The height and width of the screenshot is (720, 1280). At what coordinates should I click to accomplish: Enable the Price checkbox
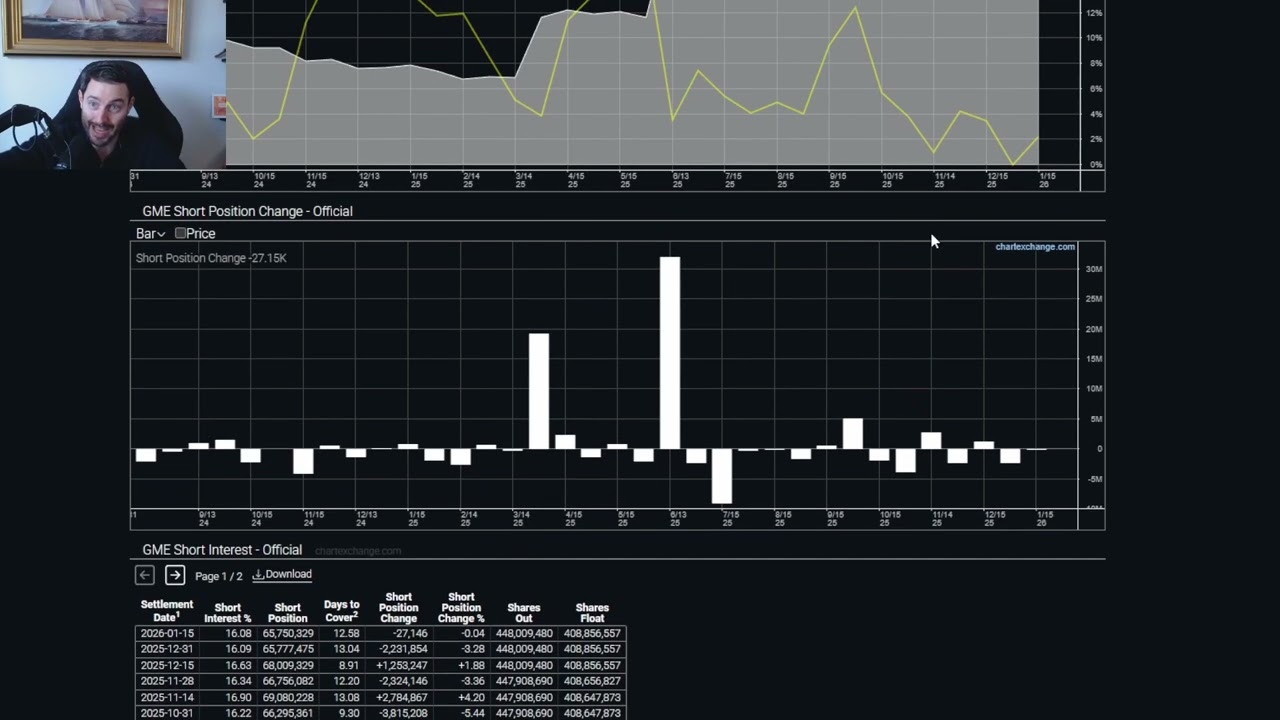[180, 233]
